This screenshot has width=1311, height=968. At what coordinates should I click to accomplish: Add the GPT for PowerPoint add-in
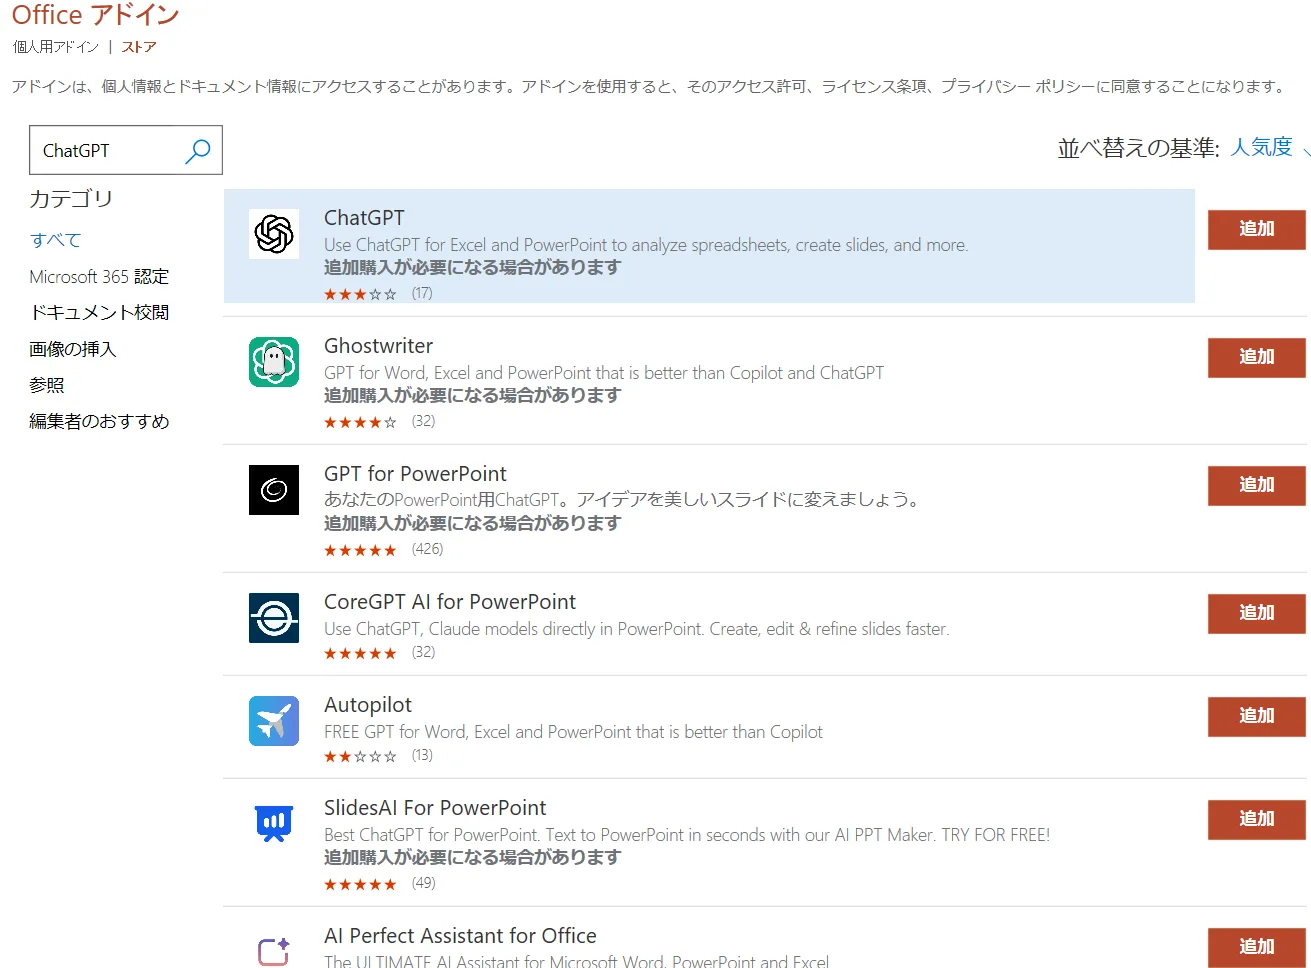(x=1257, y=485)
